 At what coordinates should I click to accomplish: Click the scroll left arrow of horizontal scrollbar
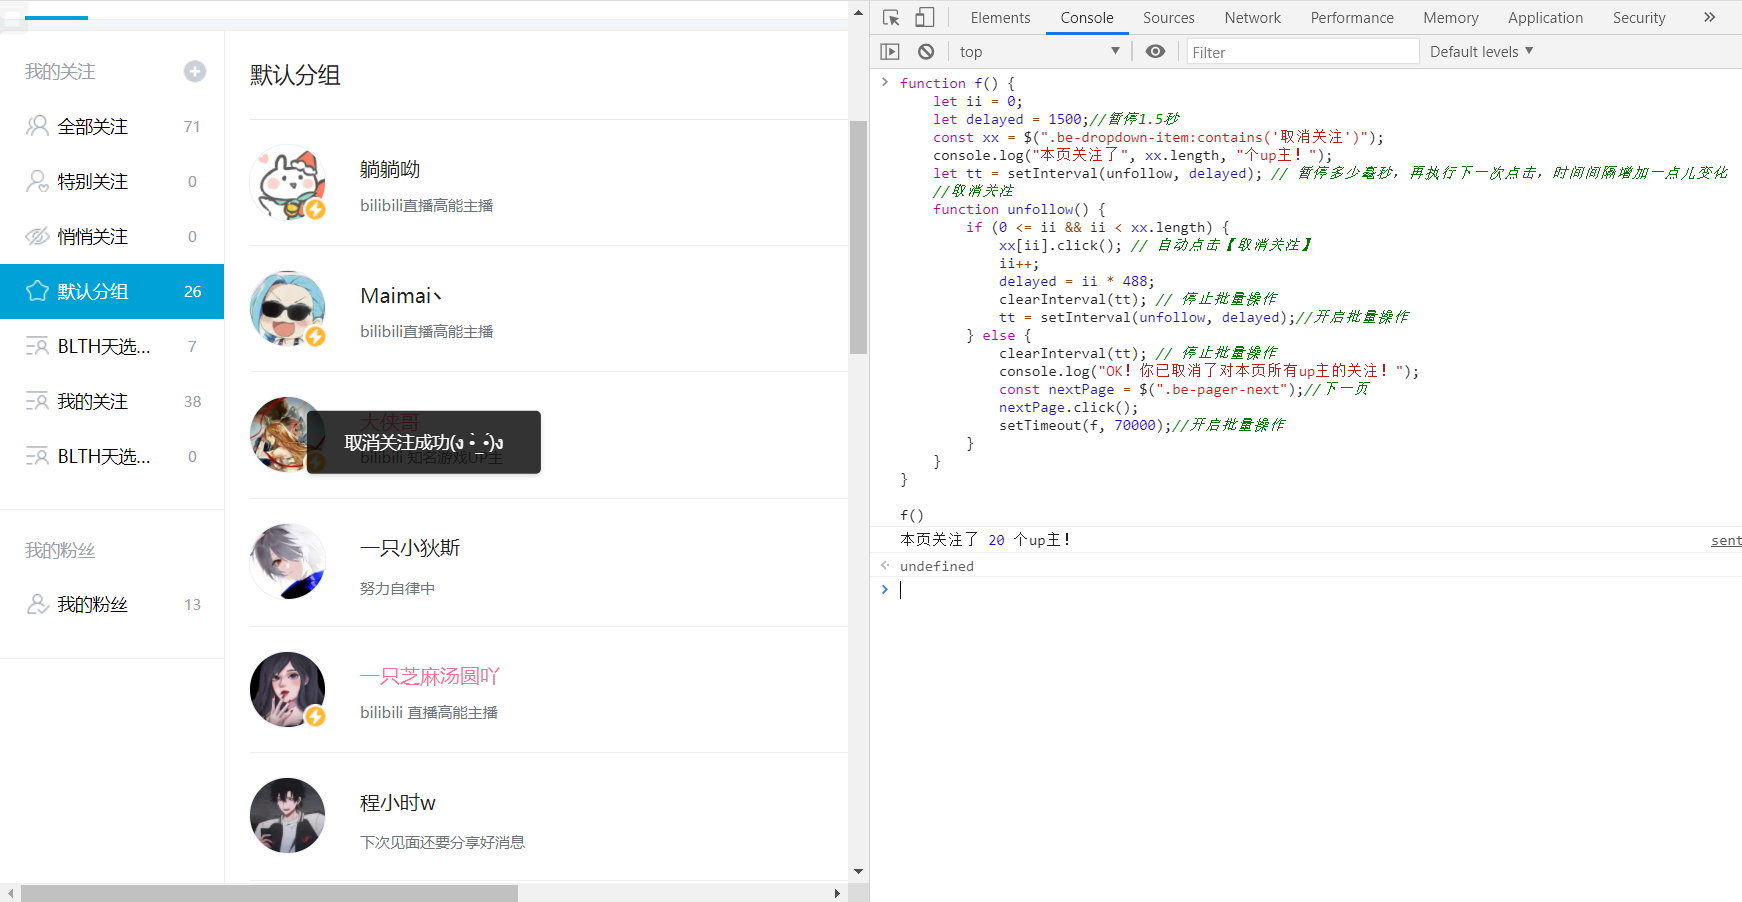pos(10,893)
